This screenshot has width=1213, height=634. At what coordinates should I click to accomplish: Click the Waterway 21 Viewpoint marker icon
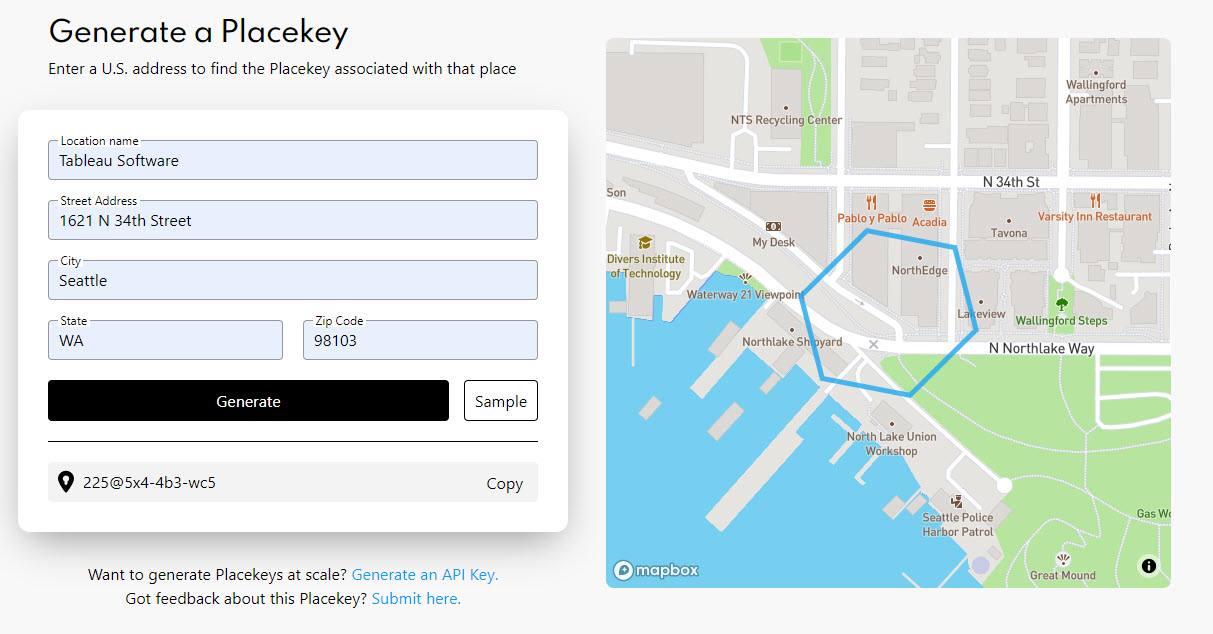click(746, 279)
